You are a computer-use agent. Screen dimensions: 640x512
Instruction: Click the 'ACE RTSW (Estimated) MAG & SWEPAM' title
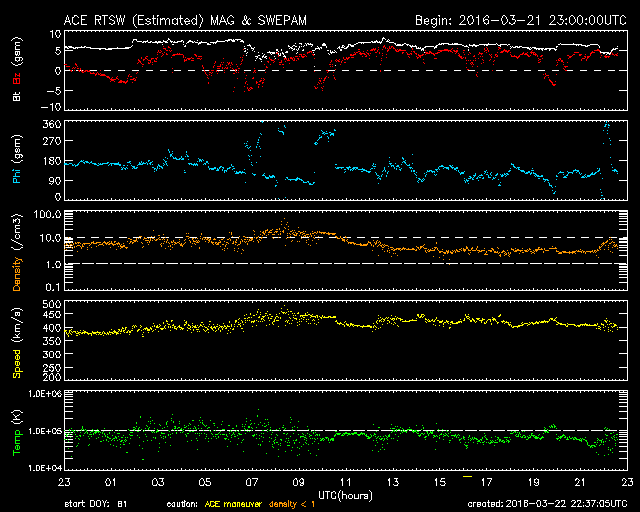click(185, 20)
